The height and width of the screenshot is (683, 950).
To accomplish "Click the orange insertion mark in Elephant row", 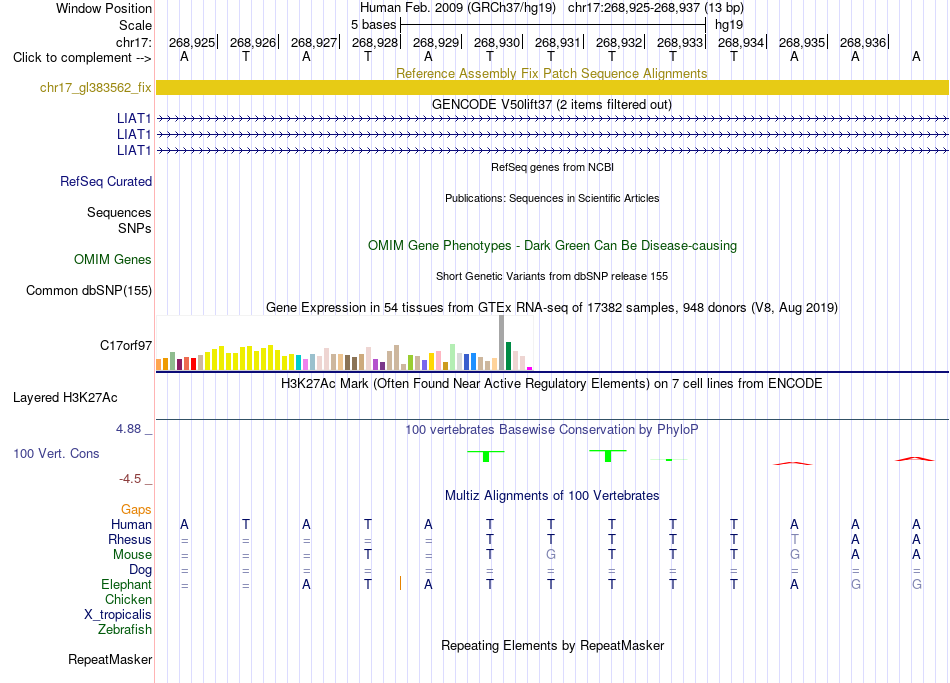I will 400,584.
